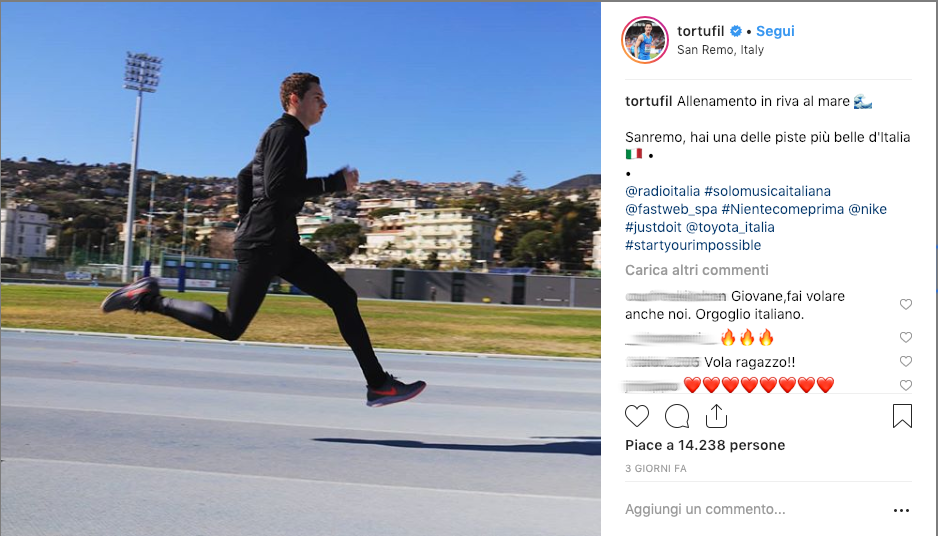Screen dimensions: 938x536
Task: View the 'Piace a 14.238 persone' likes list
Action: click(705, 445)
